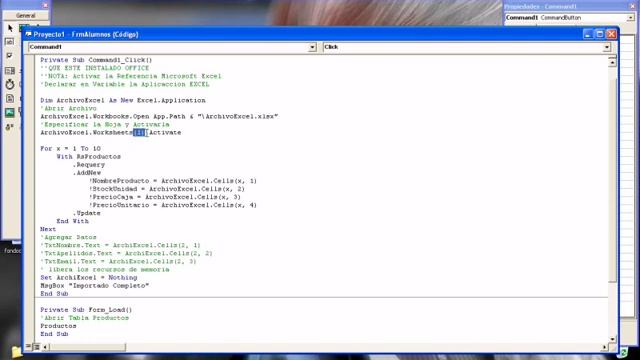
Task: Click the 'Agregar Datos' comment line
Action: (x=69, y=237)
